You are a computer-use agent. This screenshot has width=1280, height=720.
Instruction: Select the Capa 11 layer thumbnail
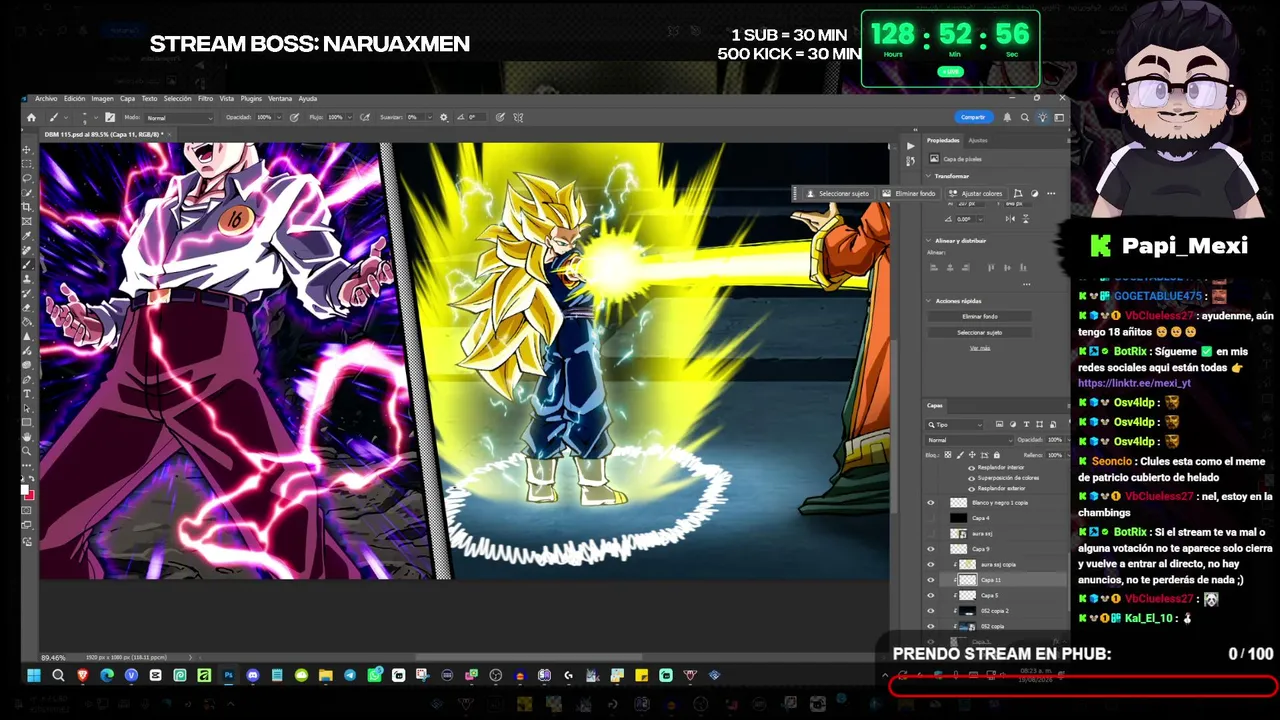coord(967,580)
